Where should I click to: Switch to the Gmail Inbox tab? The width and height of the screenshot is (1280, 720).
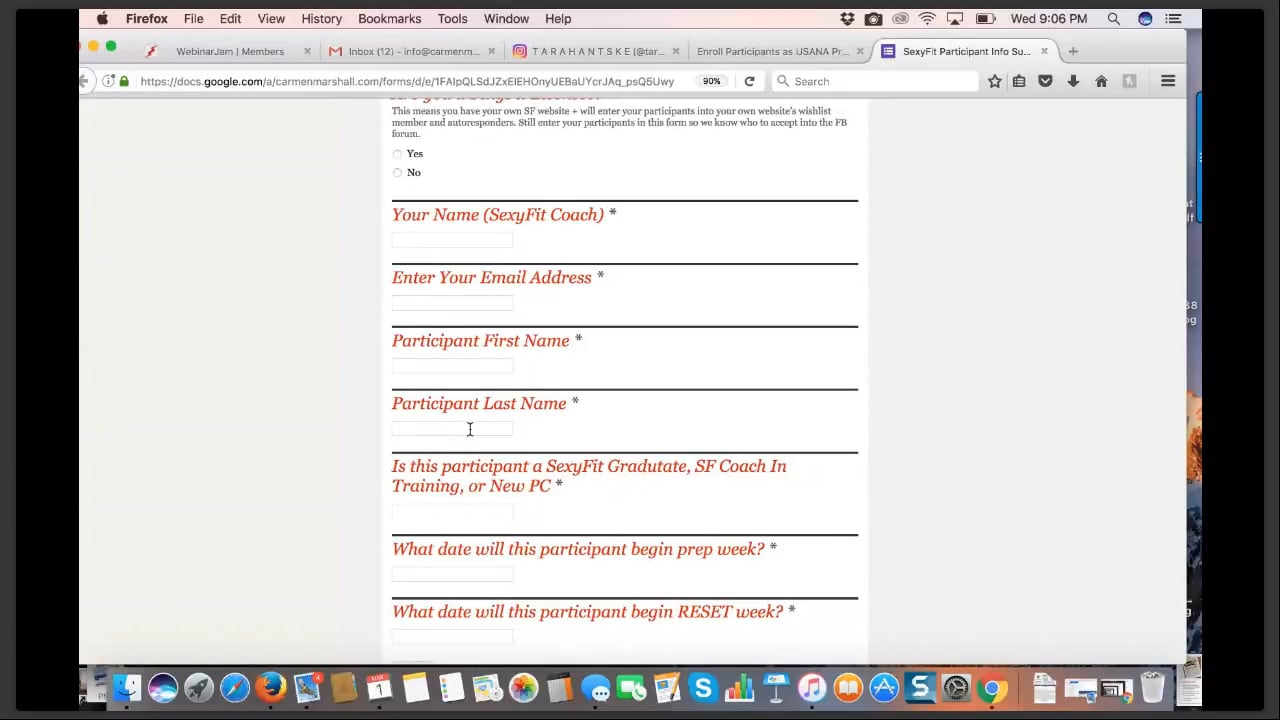412,51
